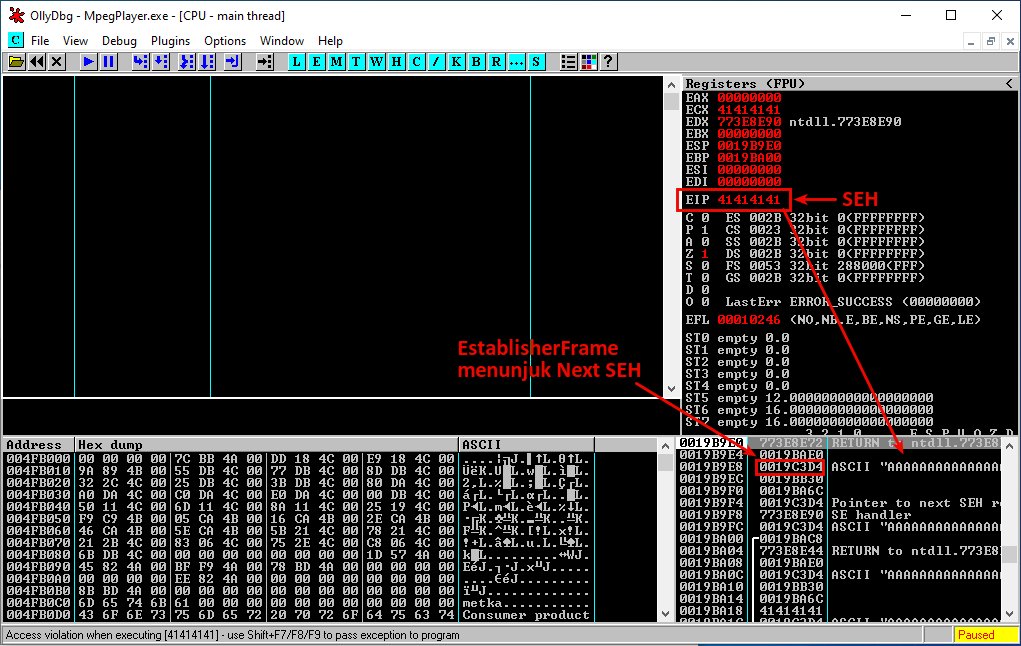Click the Trace over toolbar icon
Viewport: 1021px width, 646px height.
pos(207,62)
